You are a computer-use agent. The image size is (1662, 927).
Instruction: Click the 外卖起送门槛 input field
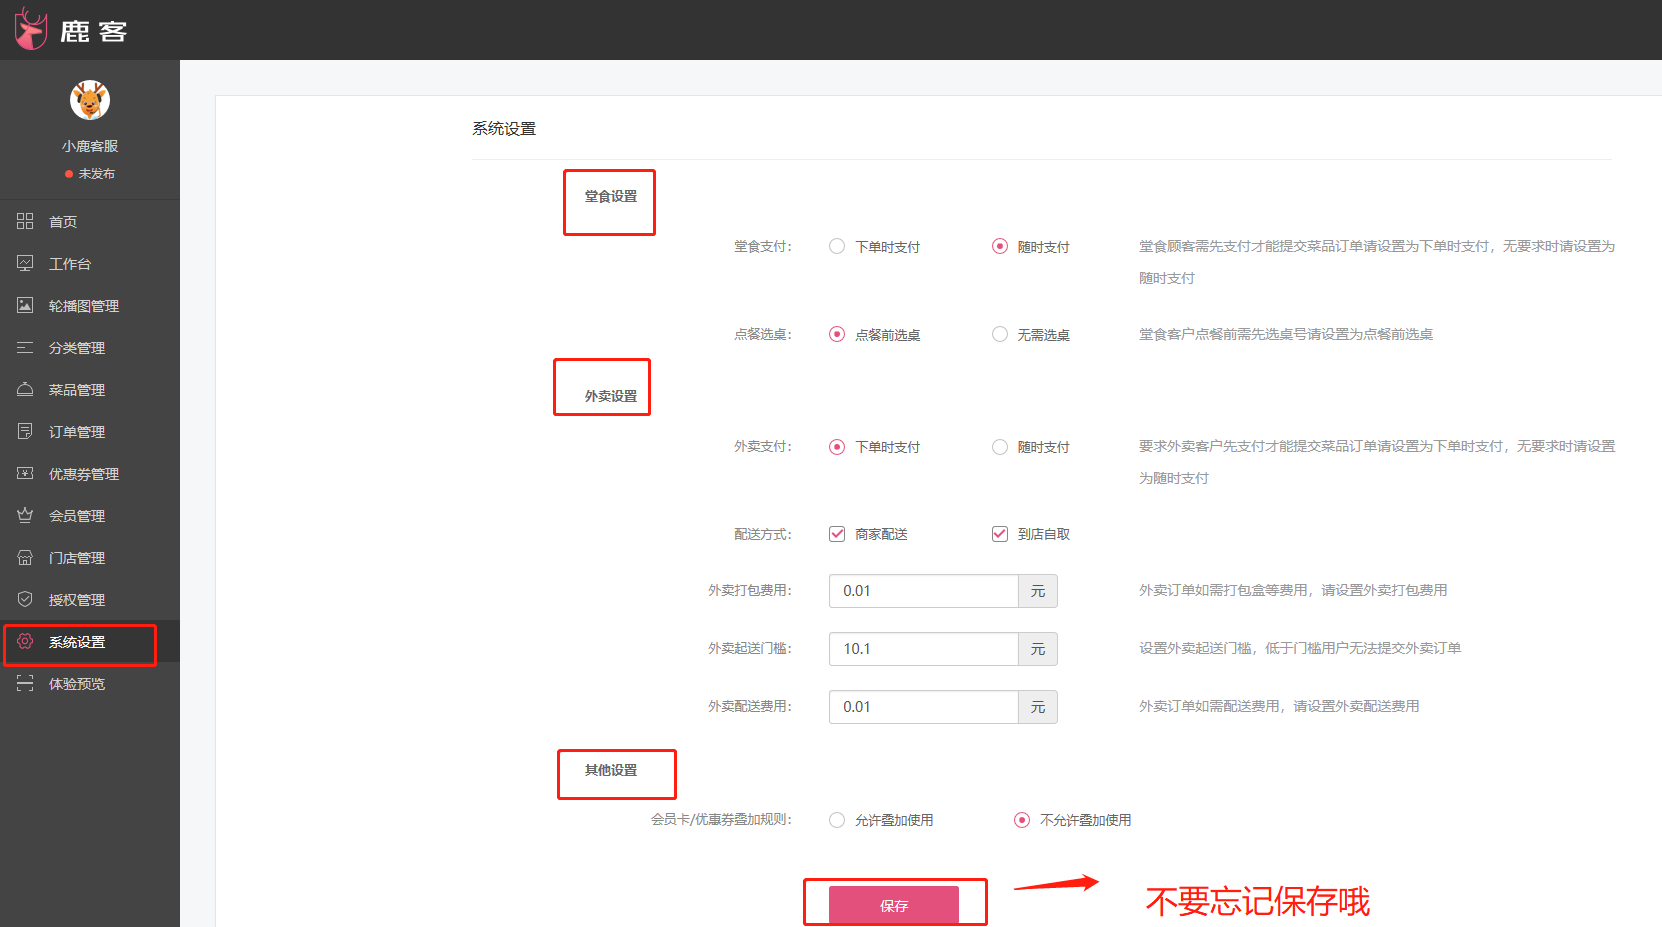(x=923, y=649)
